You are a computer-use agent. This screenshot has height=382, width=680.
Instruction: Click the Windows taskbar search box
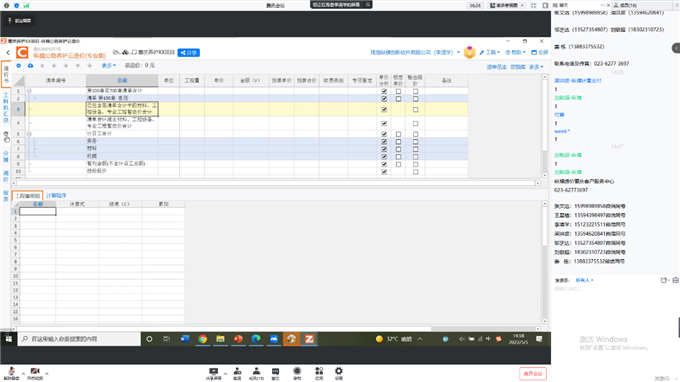(79, 339)
